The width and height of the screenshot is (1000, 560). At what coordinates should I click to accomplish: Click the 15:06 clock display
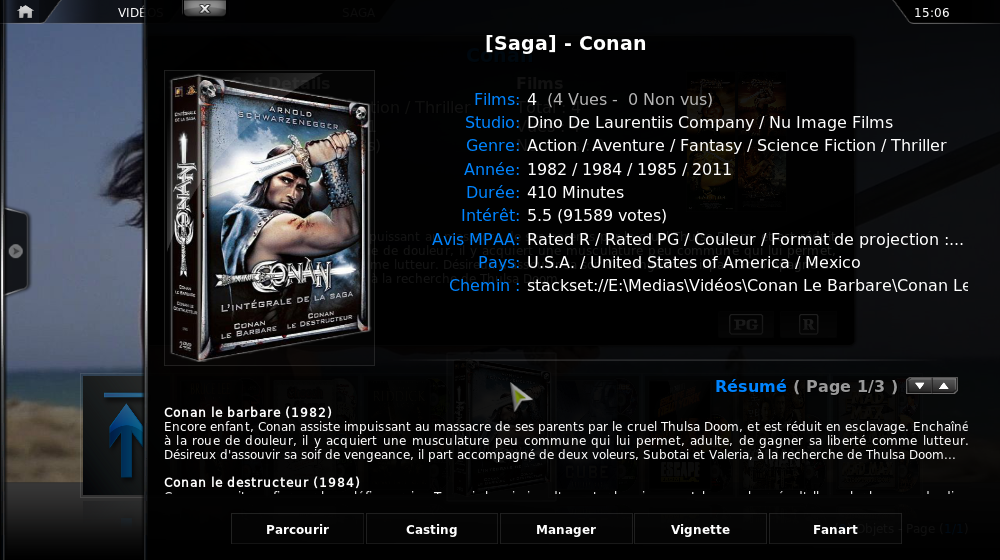931,13
